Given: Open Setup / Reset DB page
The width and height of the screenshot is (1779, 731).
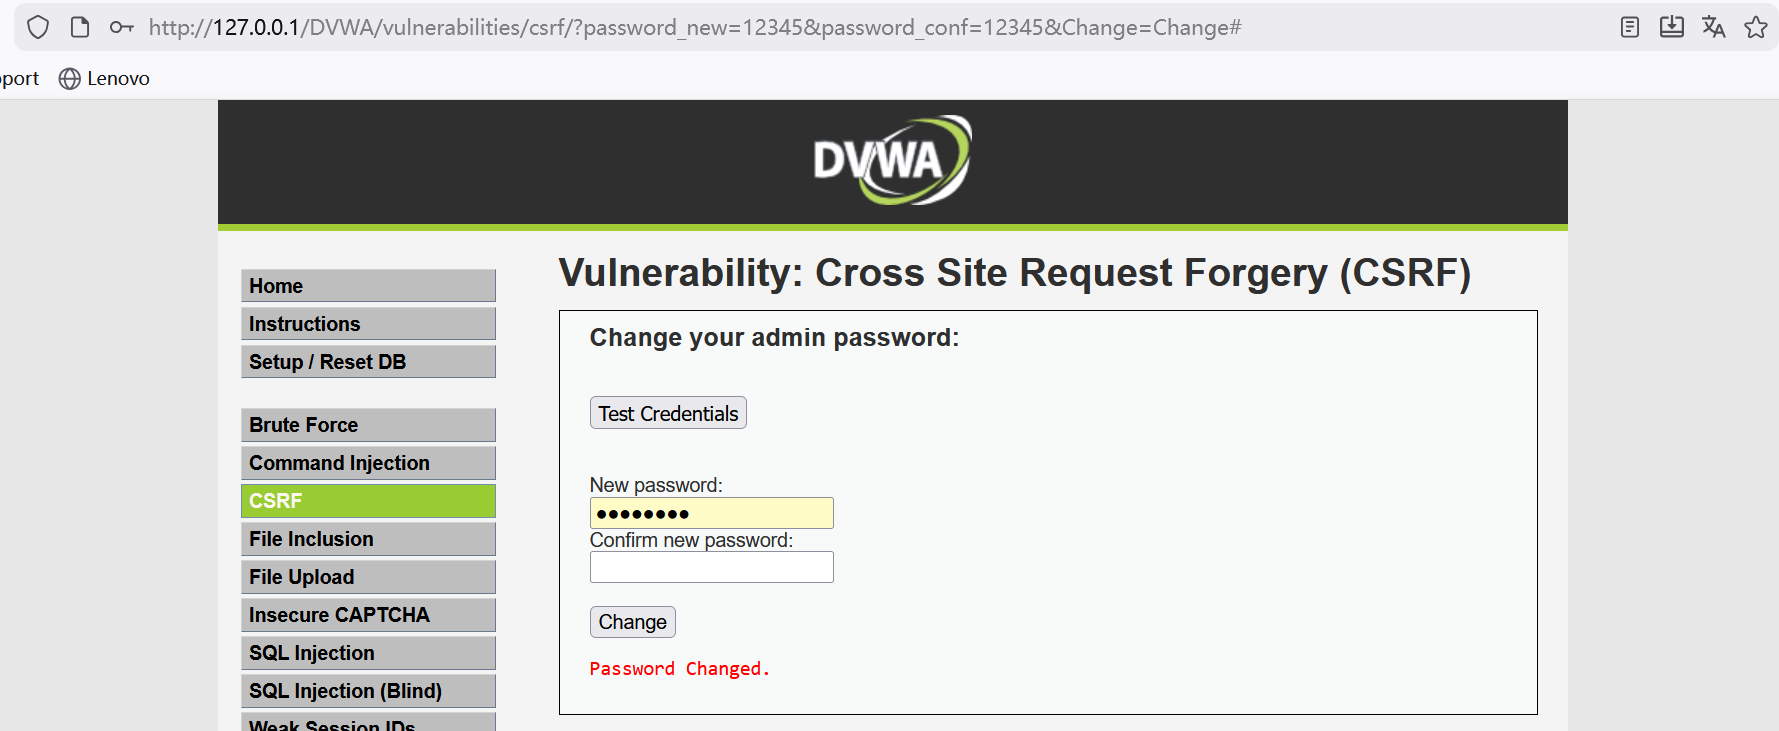Looking at the screenshot, I should tap(368, 362).
